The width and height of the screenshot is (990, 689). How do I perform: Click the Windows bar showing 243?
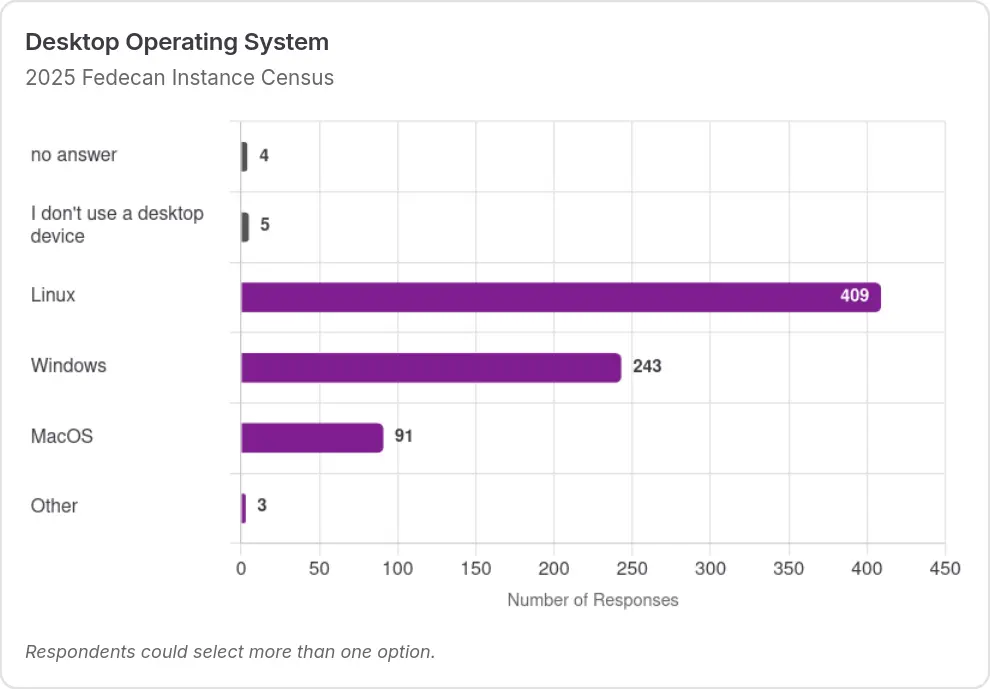(x=431, y=368)
